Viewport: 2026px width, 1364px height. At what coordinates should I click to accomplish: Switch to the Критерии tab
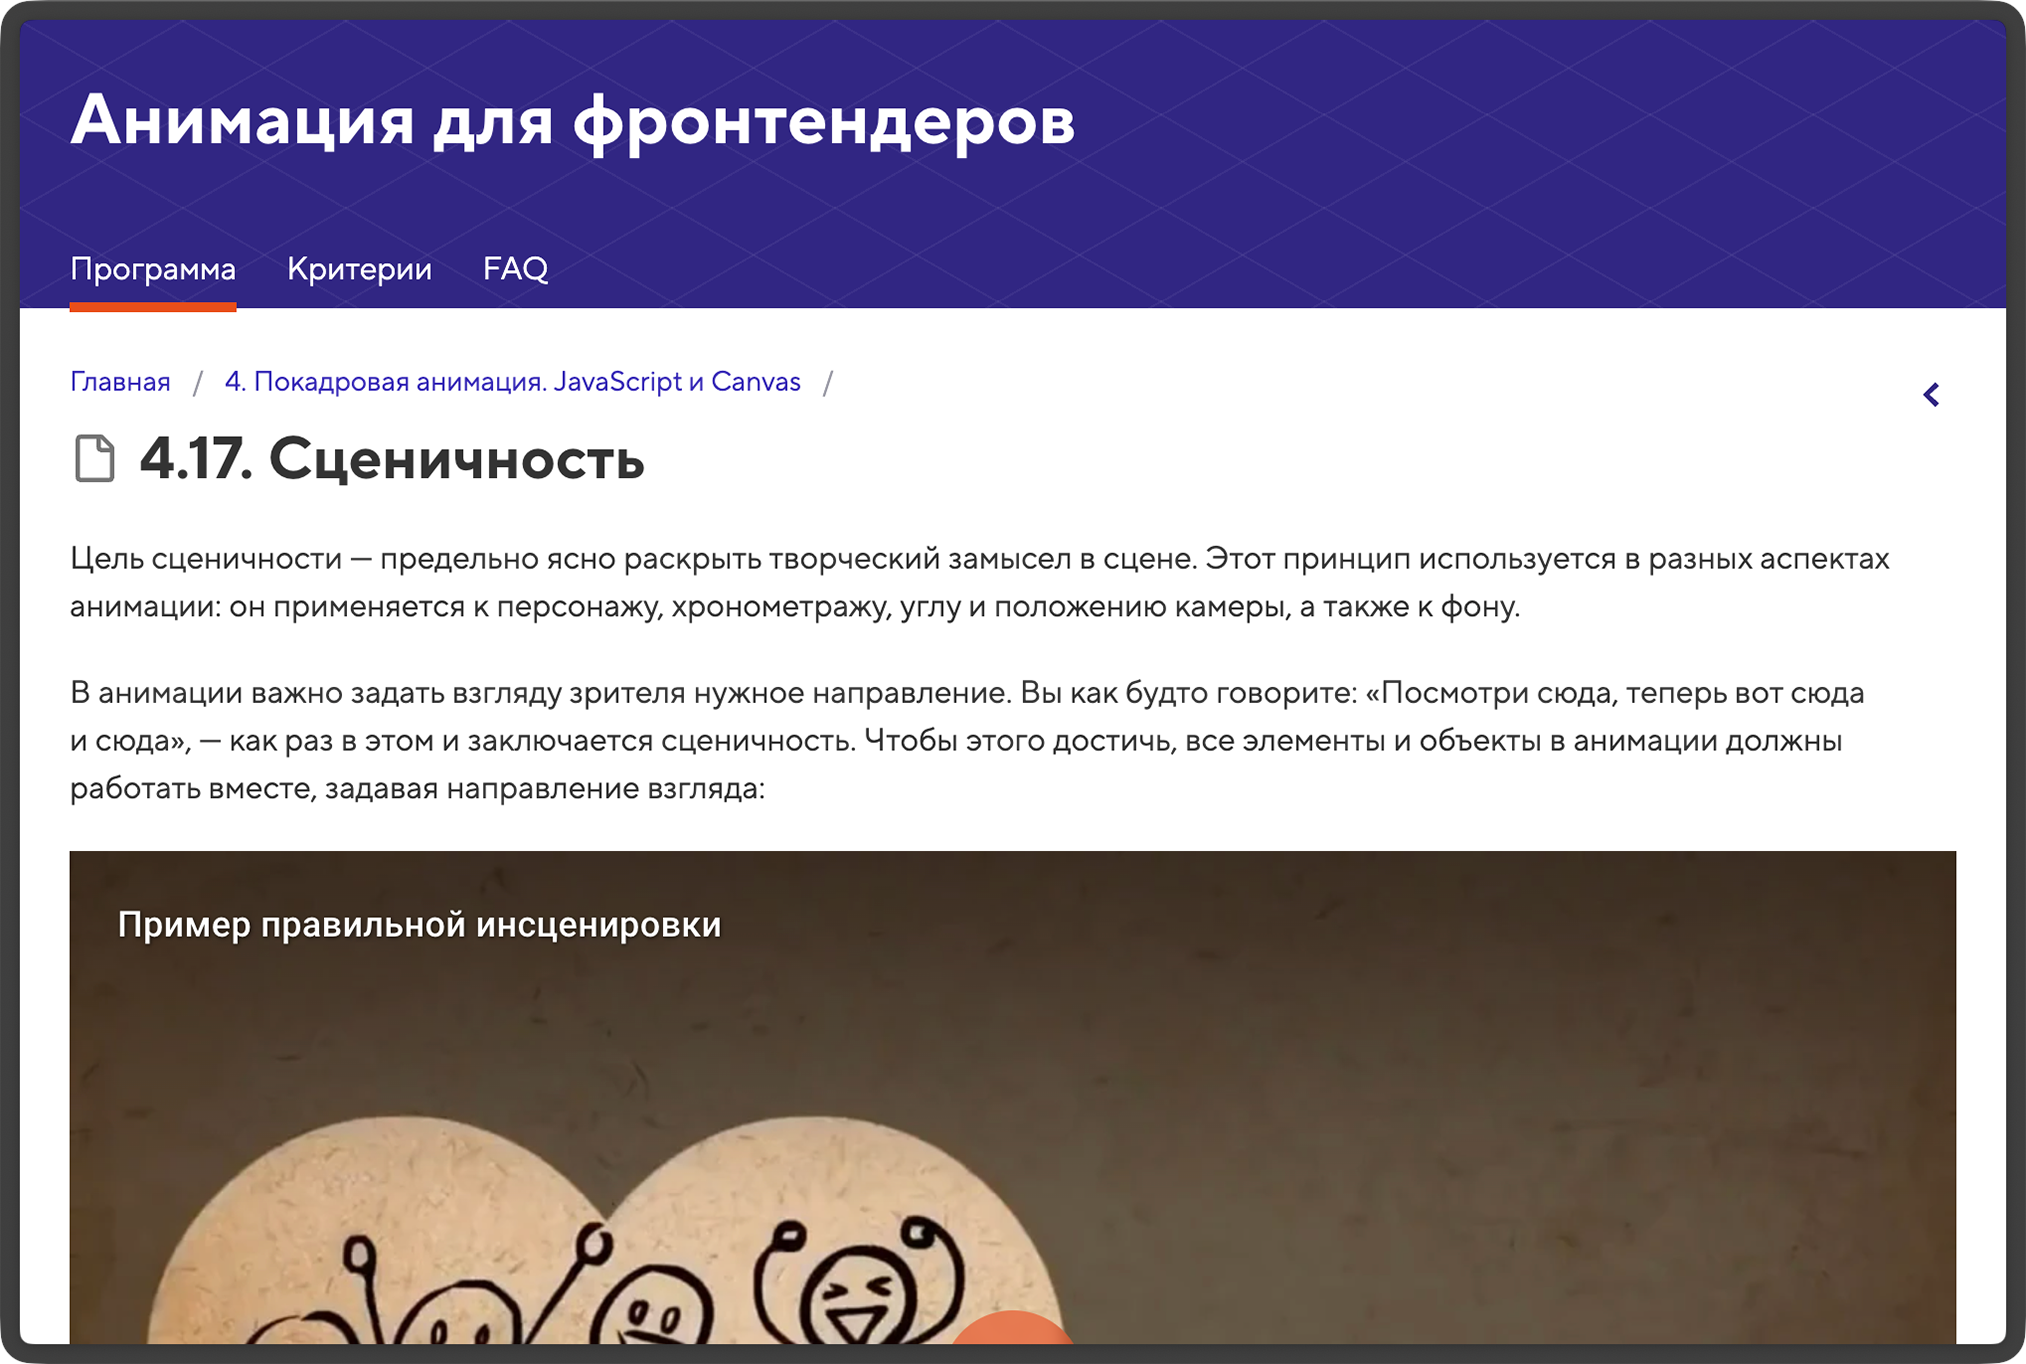[359, 268]
